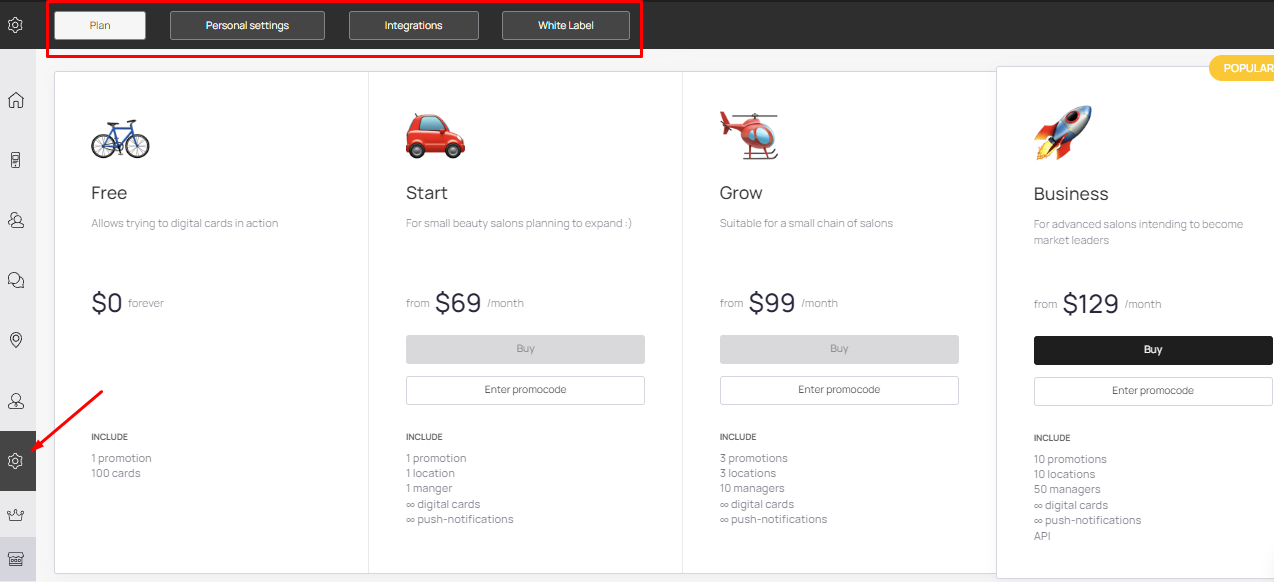Open the location pin icon in sidebar
The height and width of the screenshot is (582, 1274).
point(16,340)
